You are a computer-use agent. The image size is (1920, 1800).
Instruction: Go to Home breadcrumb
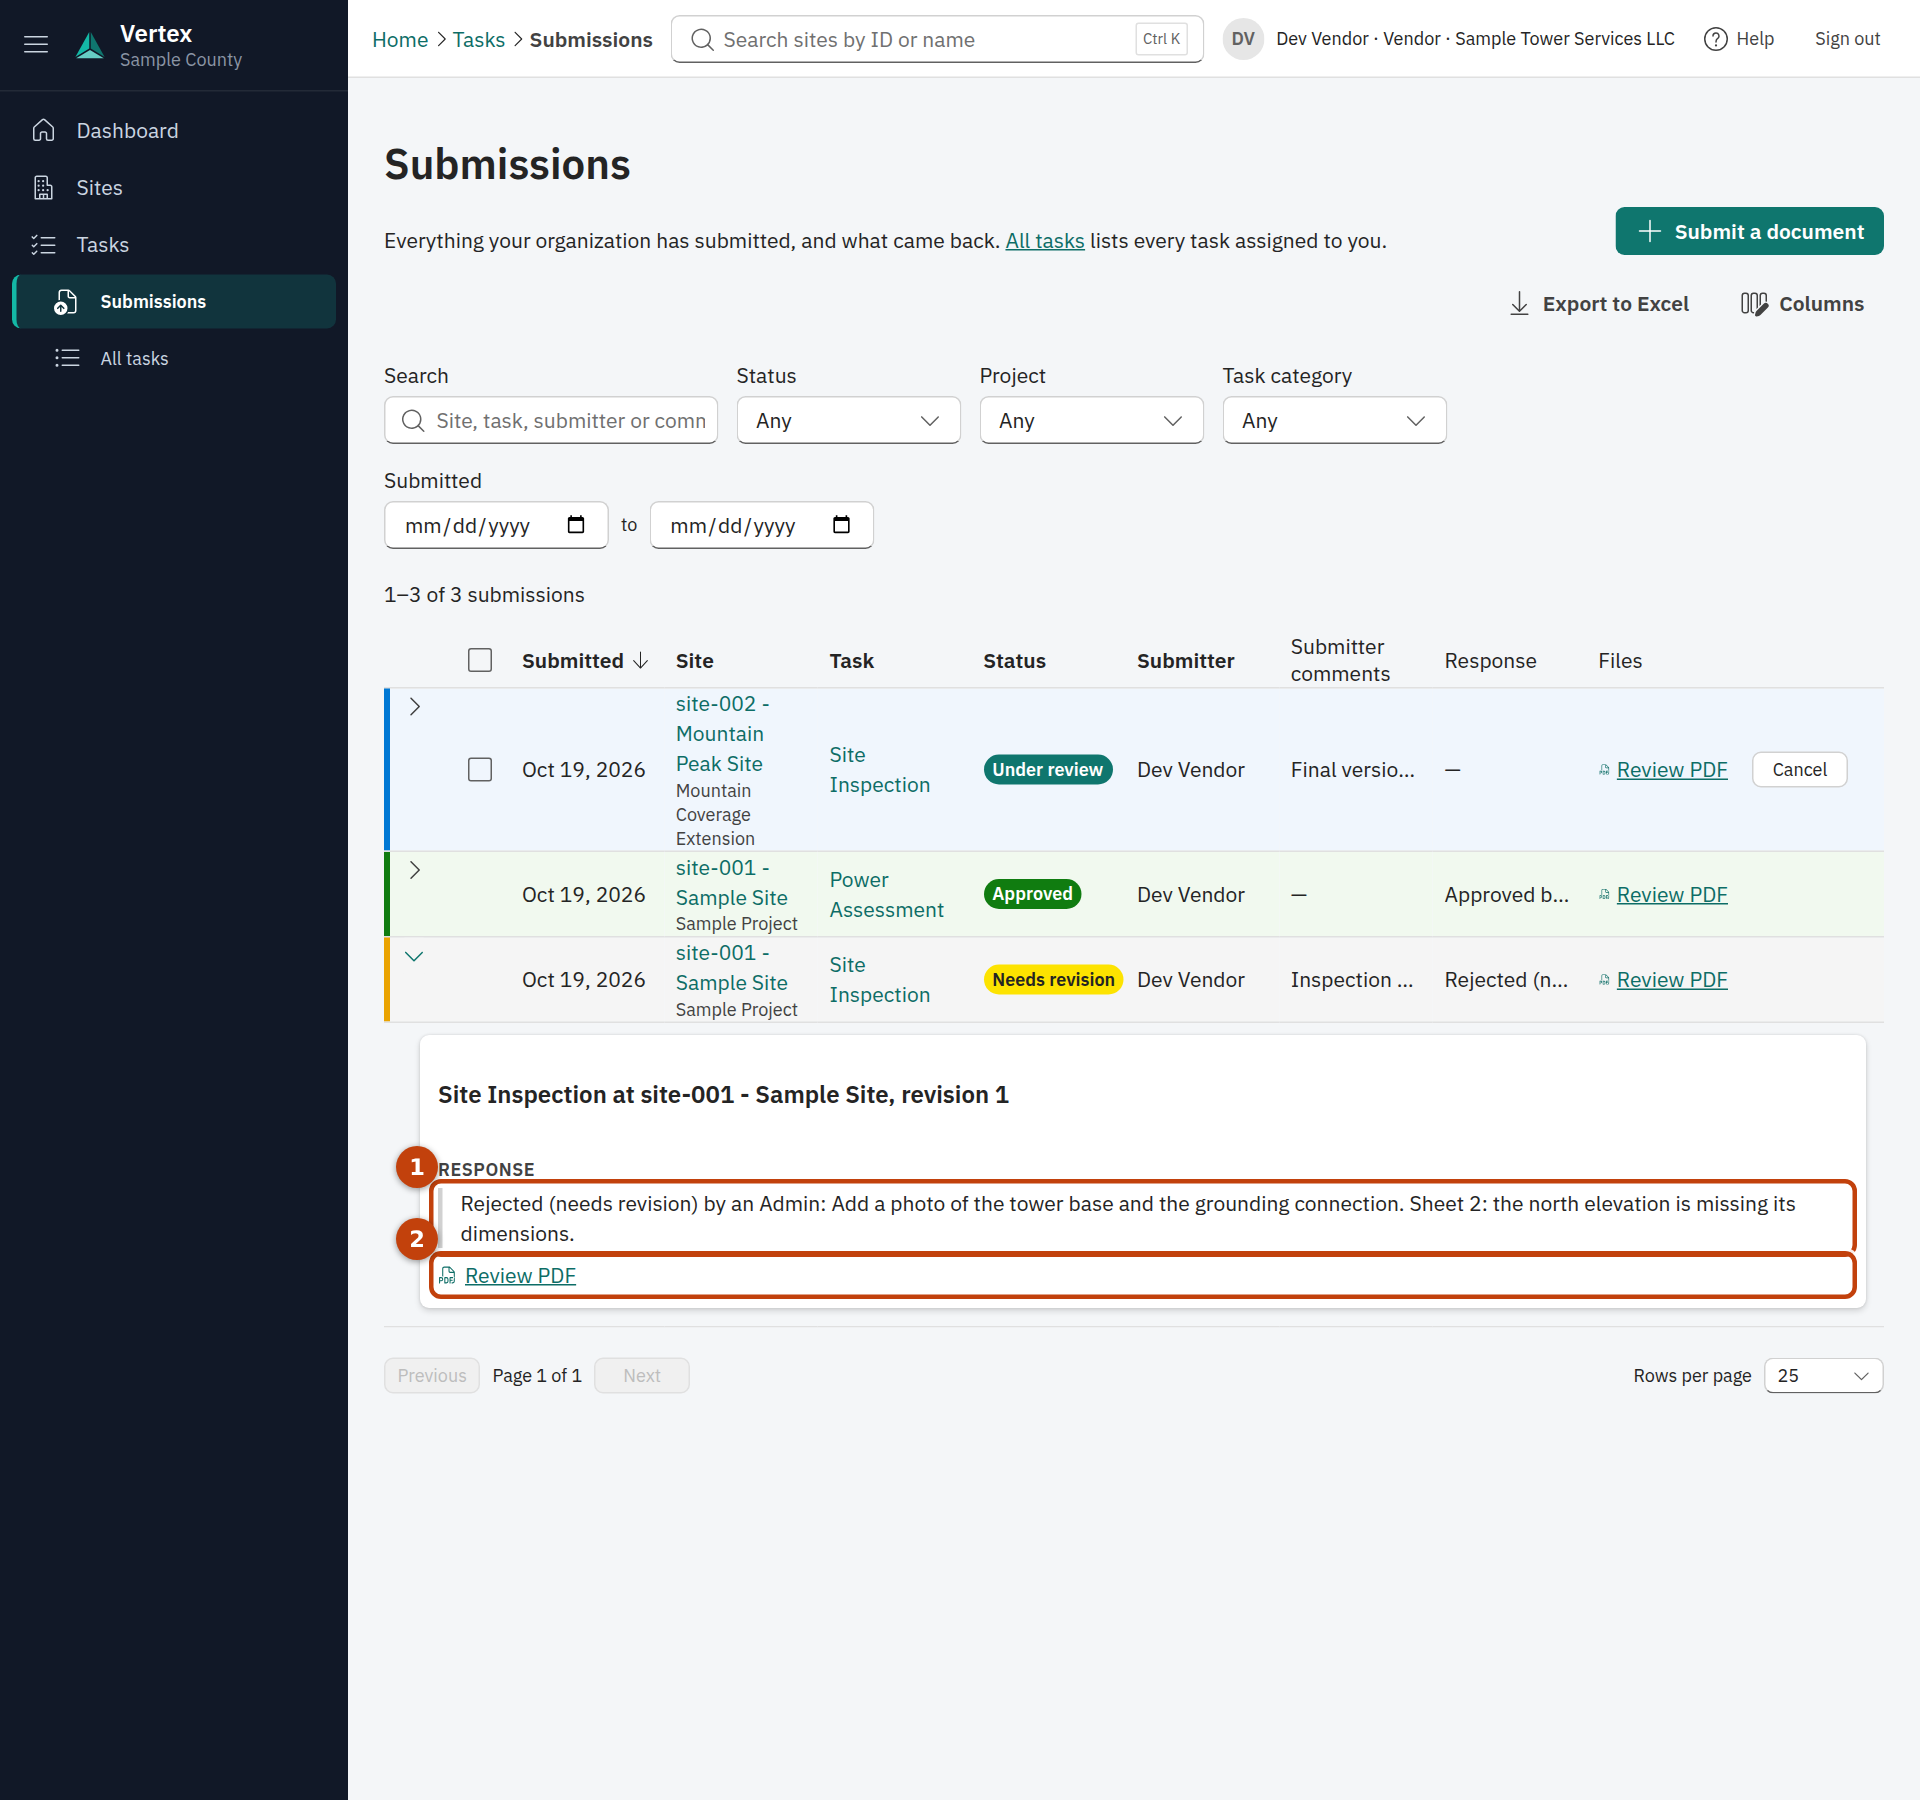pyautogui.click(x=400, y=40)
